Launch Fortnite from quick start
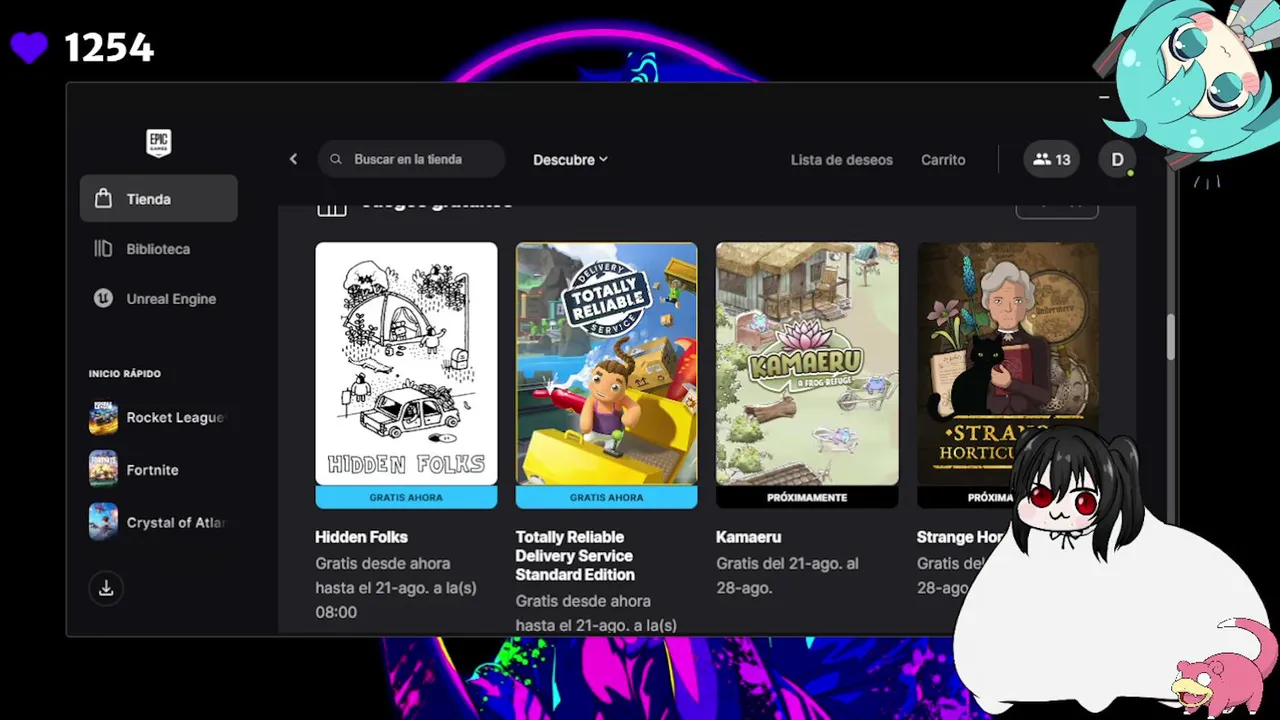 pos(158,469)
